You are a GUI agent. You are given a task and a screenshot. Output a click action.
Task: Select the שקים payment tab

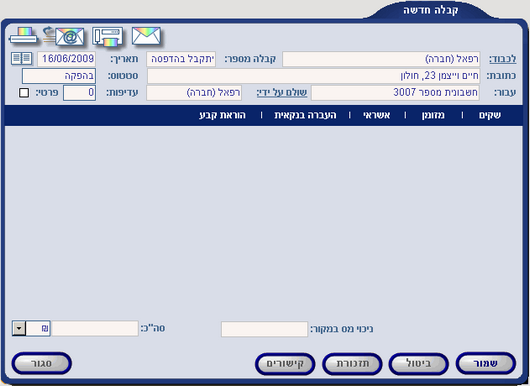pyautogui.click(x=490, y=115)
